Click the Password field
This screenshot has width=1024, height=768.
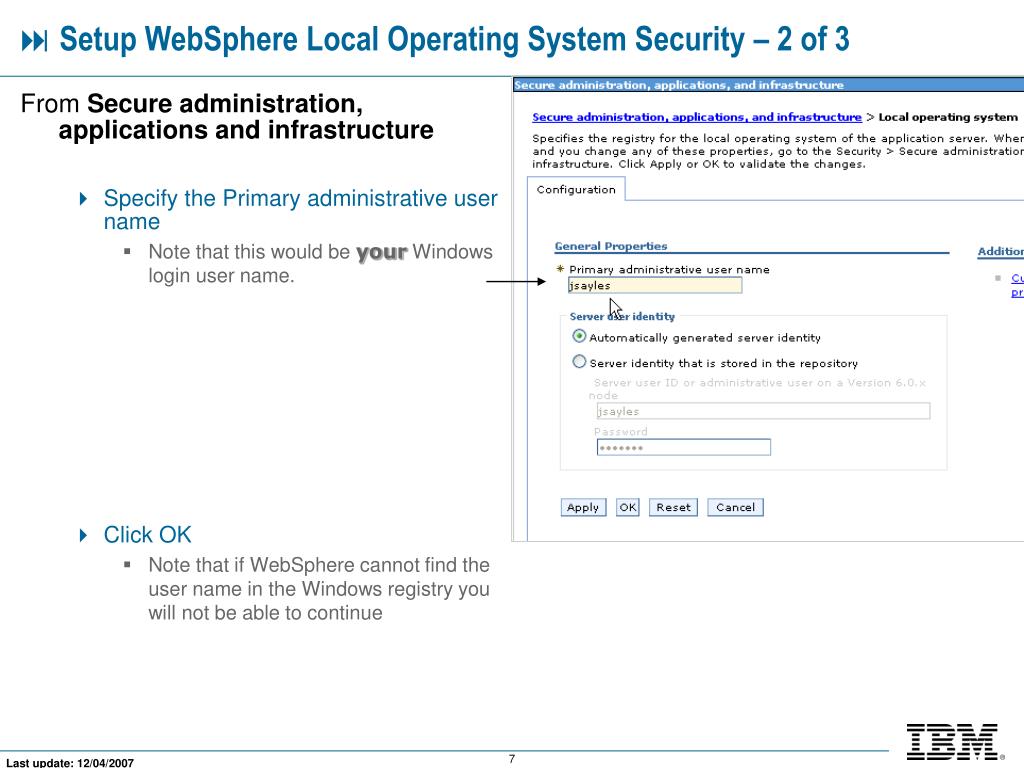(x=683, y=447)
